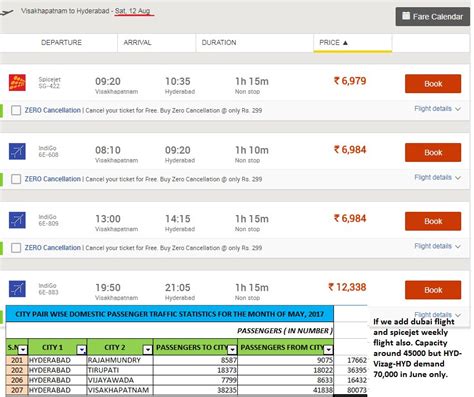474x397 pixels.
Task: Click the Spicejet SG-422 airline logo
Action: coord(17,83)
